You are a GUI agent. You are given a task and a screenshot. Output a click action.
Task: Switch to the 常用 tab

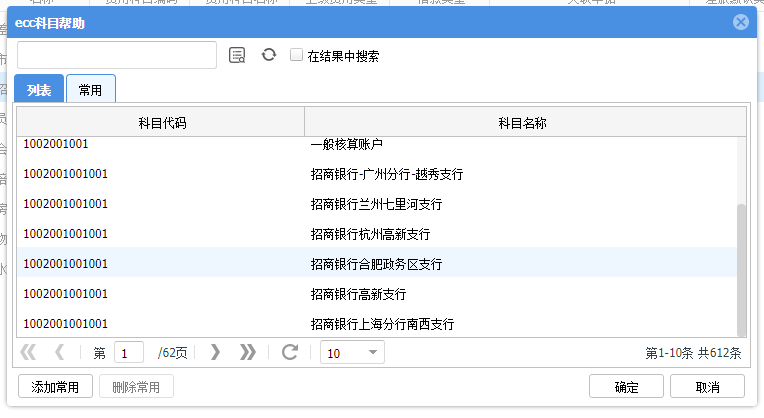point(91,89)
